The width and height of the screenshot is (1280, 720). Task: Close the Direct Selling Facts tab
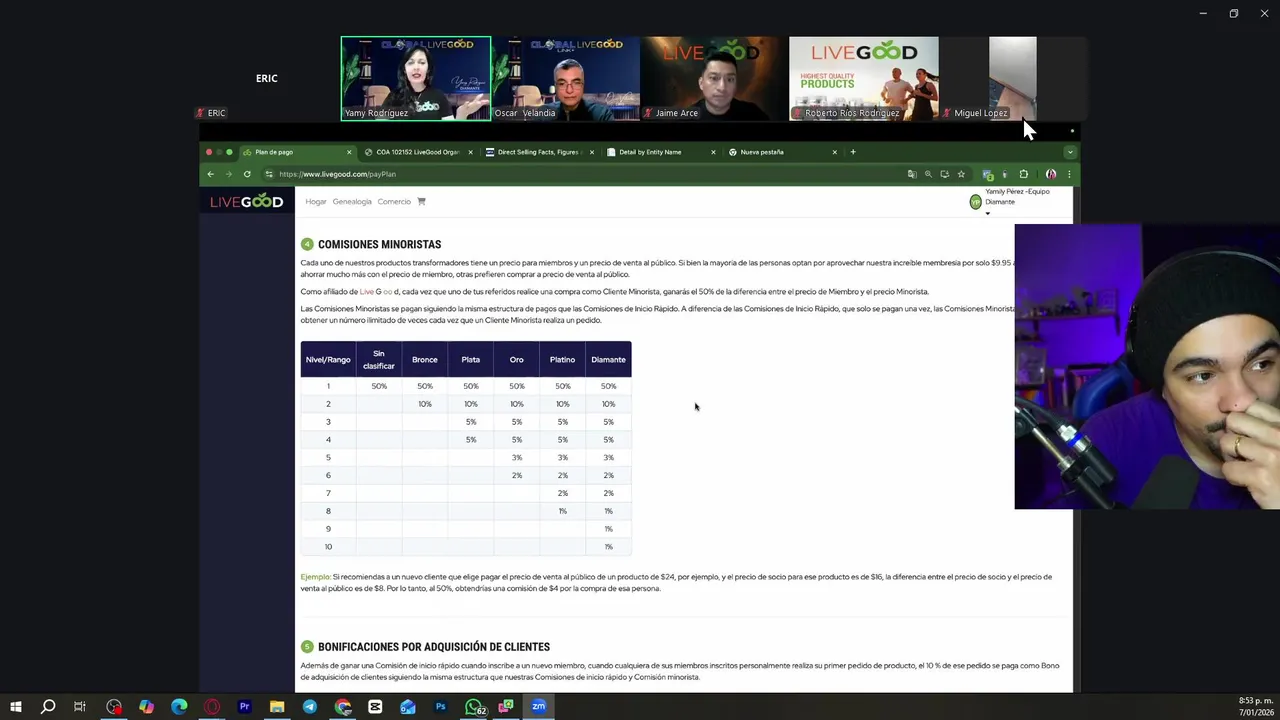[592, 152]
